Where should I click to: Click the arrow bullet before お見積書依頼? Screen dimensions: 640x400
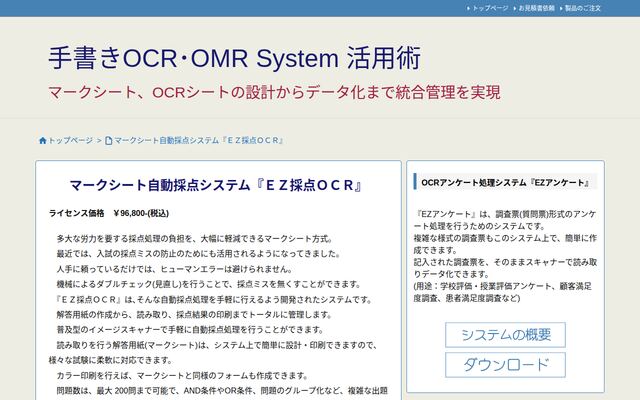515,8
